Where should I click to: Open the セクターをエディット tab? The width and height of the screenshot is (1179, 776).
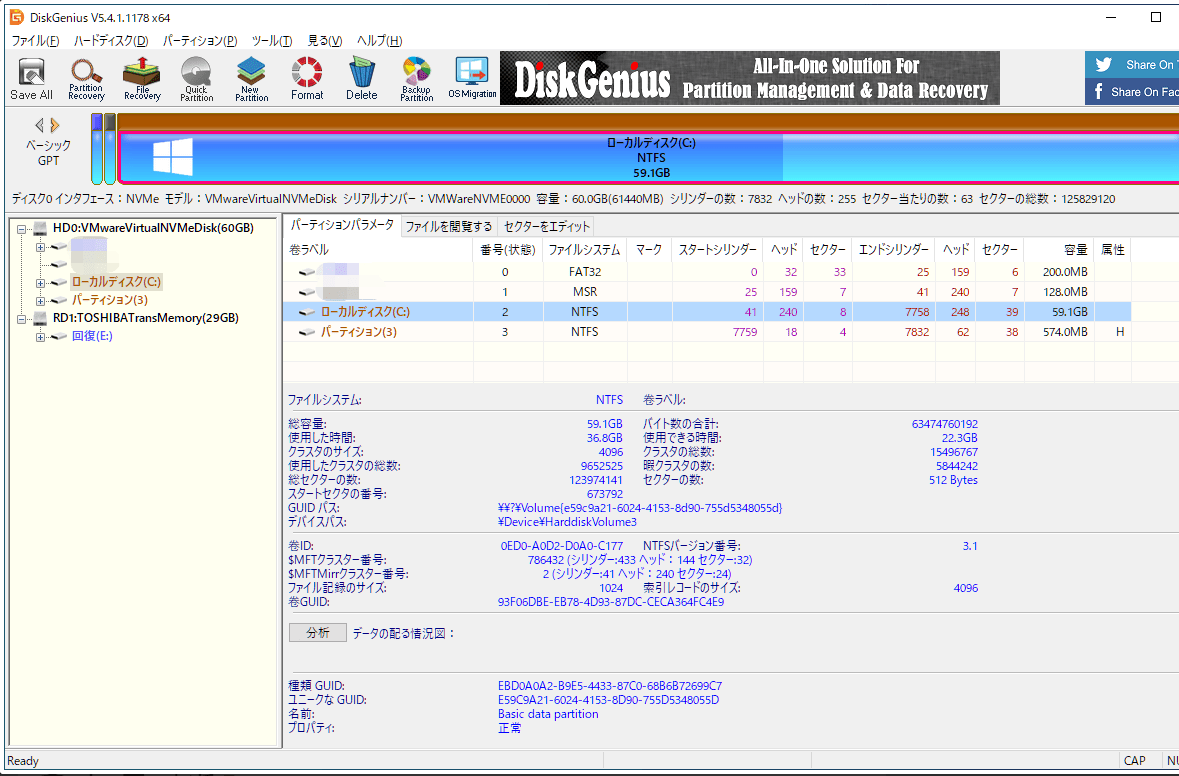[547, 226]
